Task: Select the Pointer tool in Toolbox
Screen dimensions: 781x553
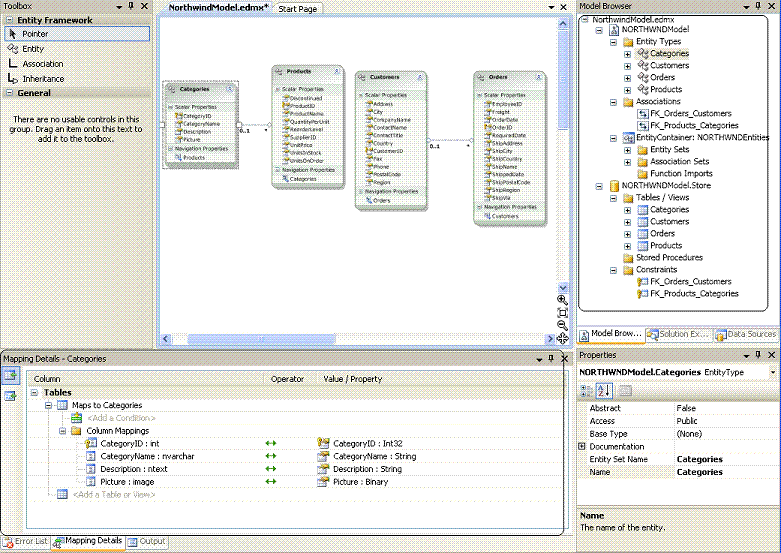Action: (77, 33)
